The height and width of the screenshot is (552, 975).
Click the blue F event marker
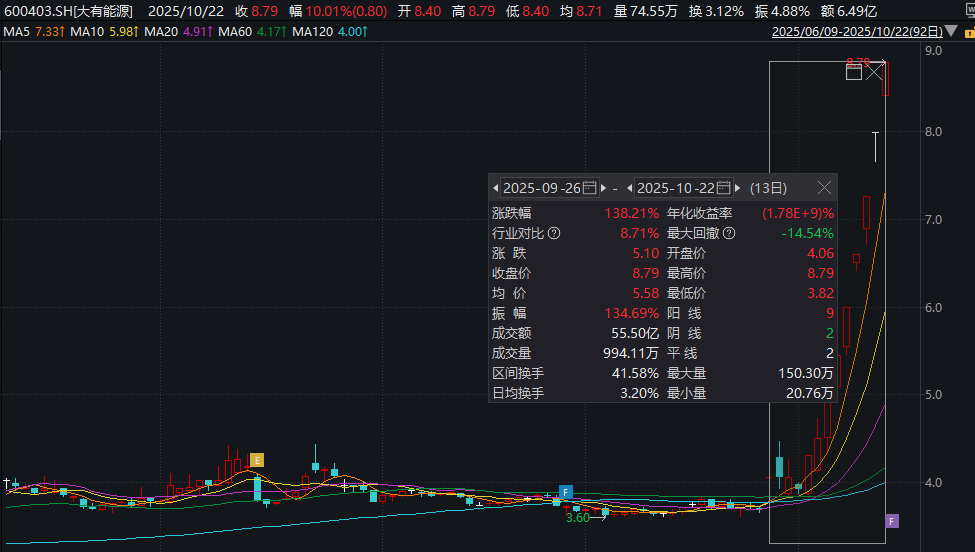tap(565, 493)
